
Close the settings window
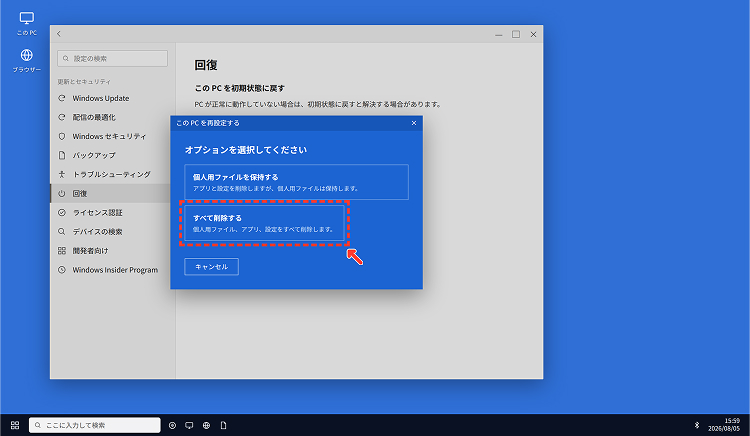(x=533, y=34)
